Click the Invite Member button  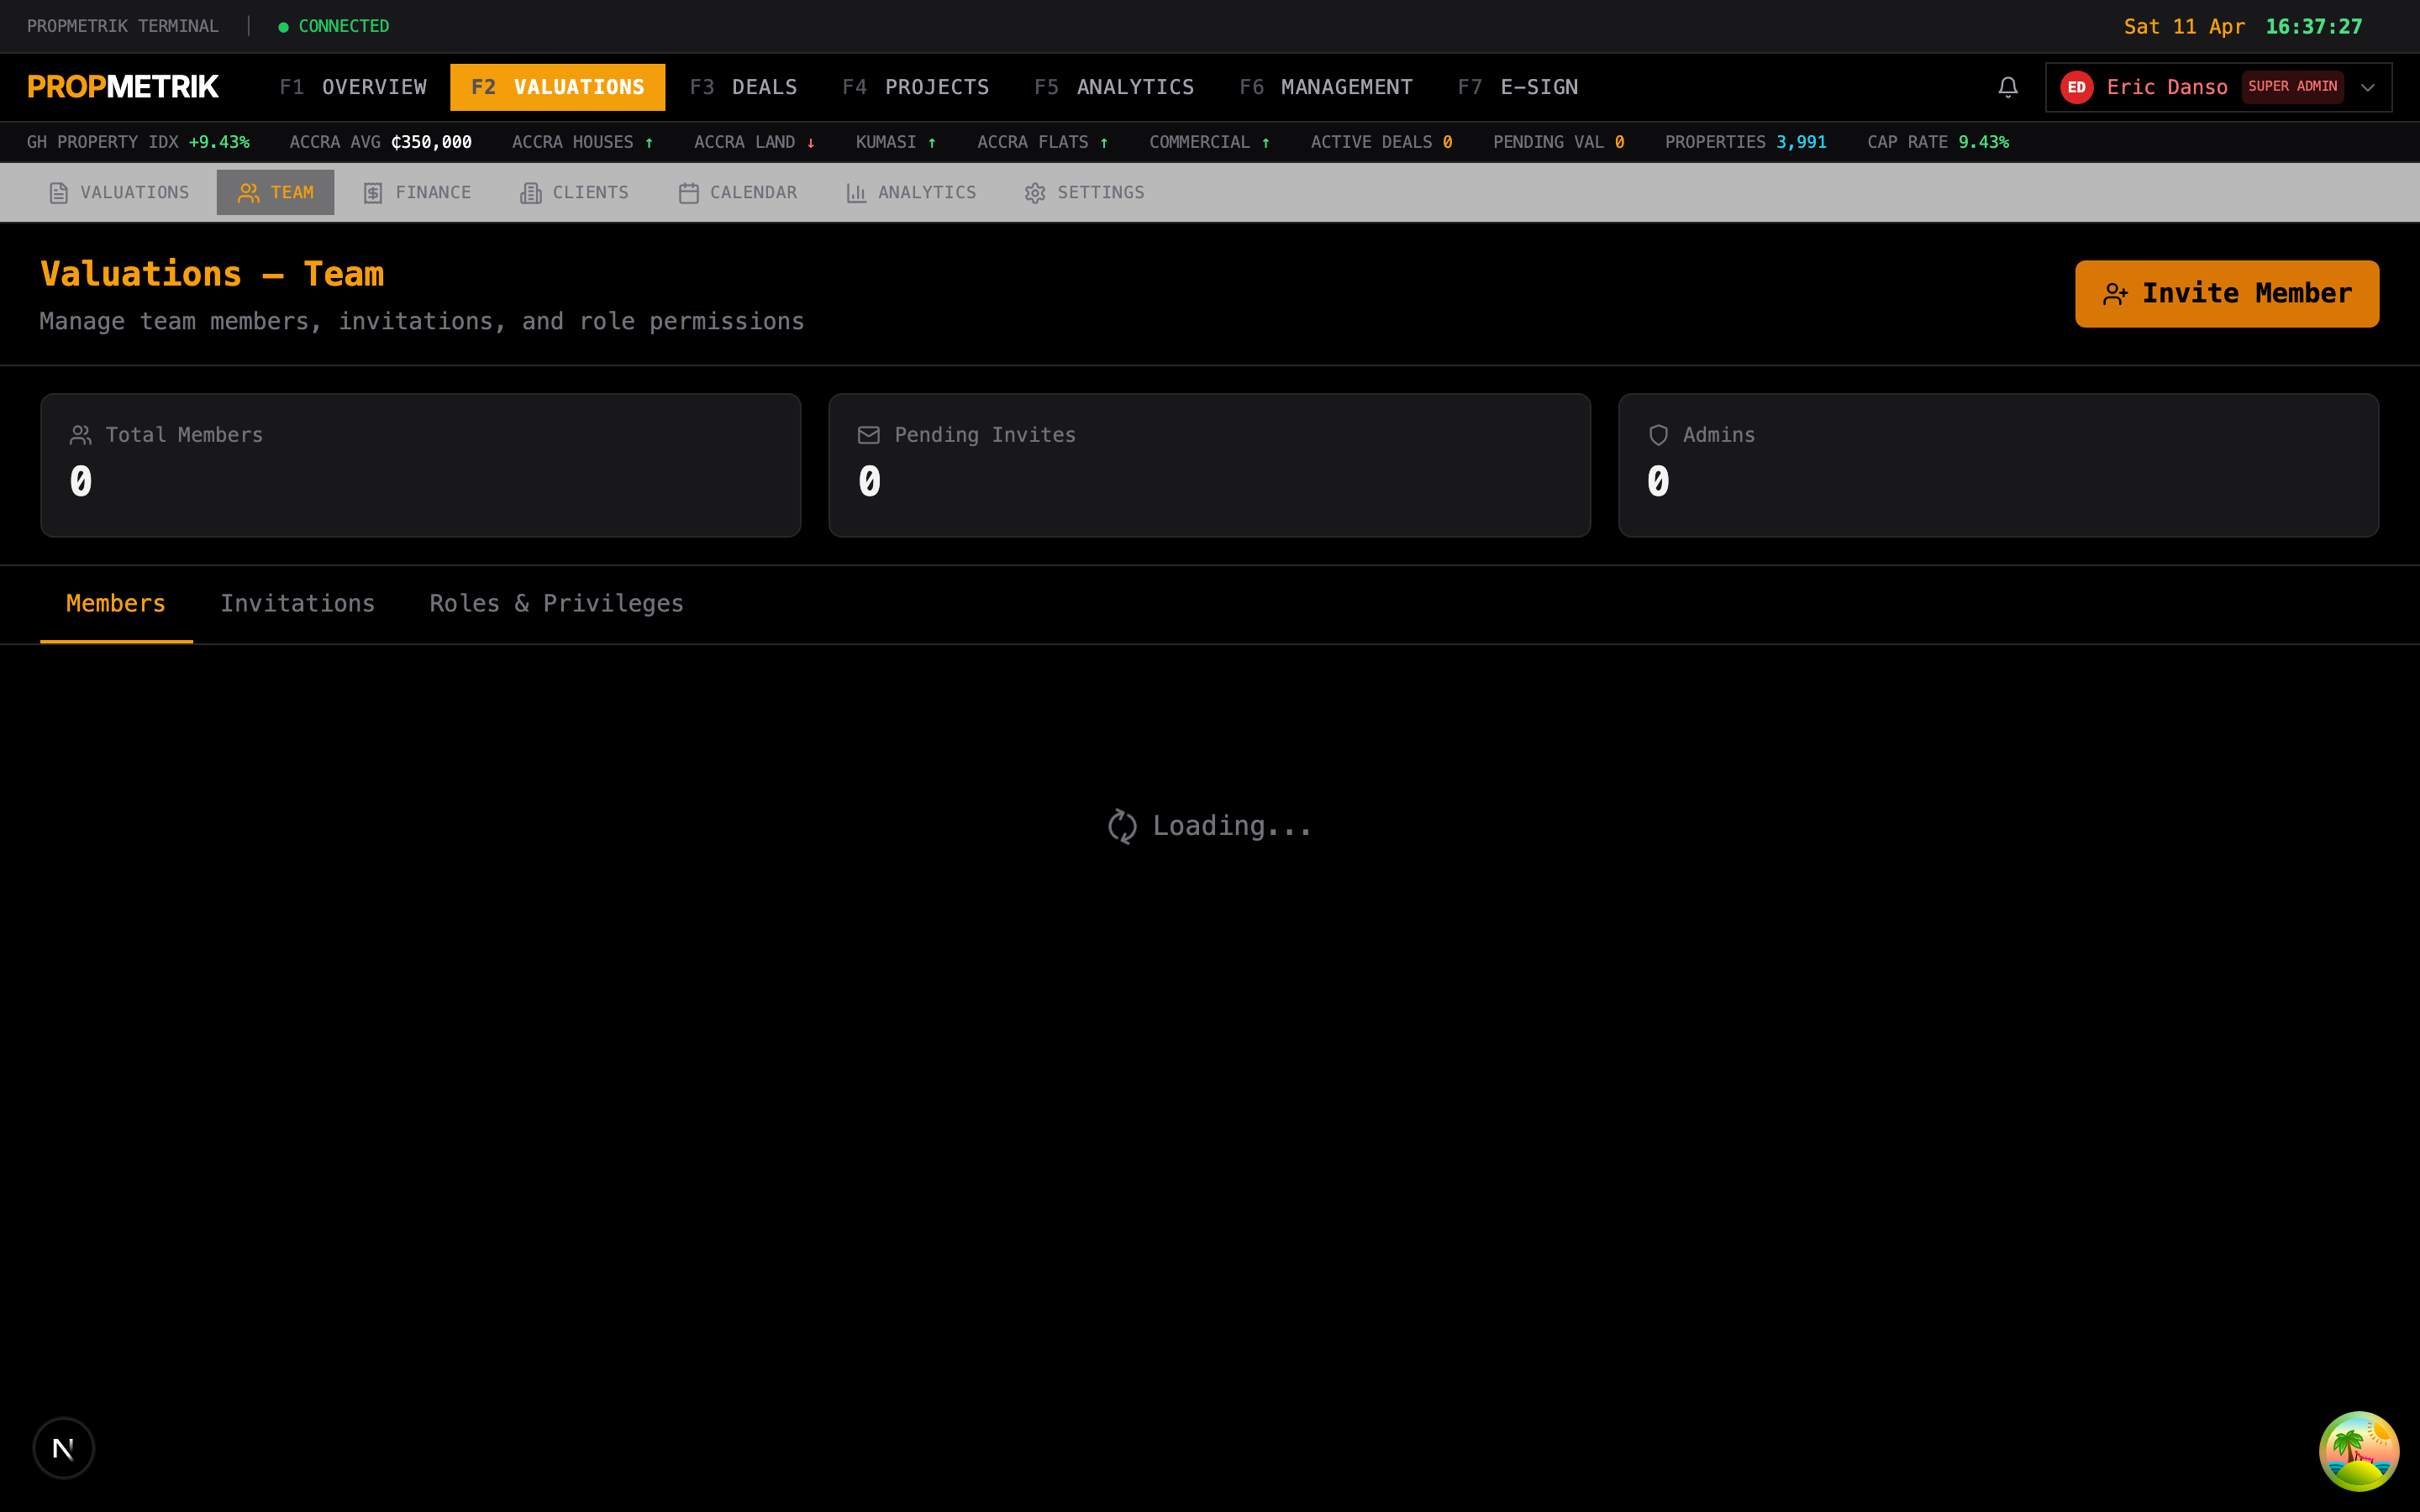tap(2226, 294)
